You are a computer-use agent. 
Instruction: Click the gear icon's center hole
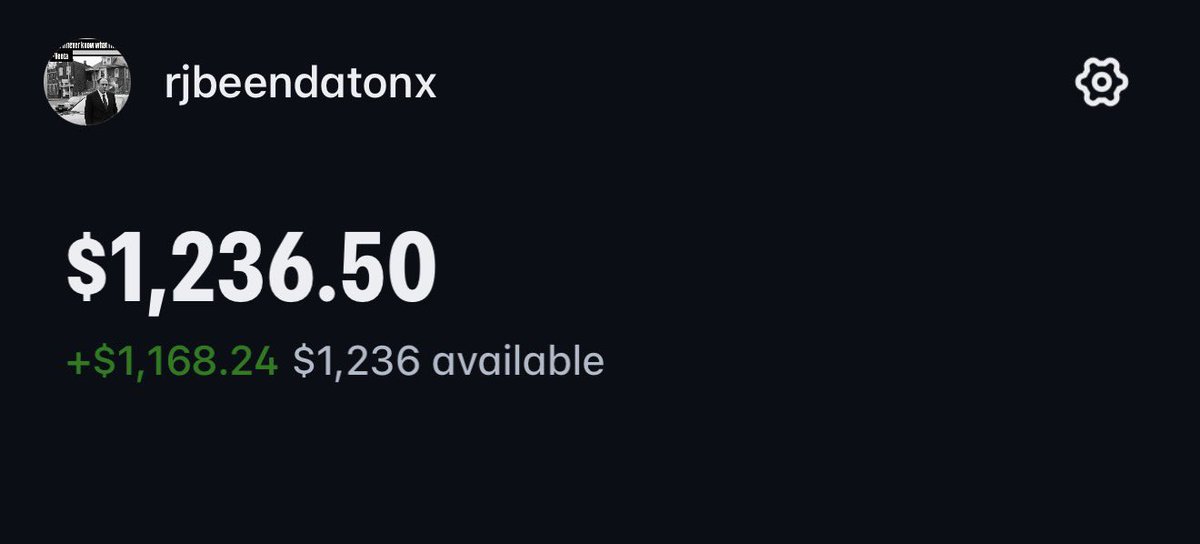(1102, 83)
